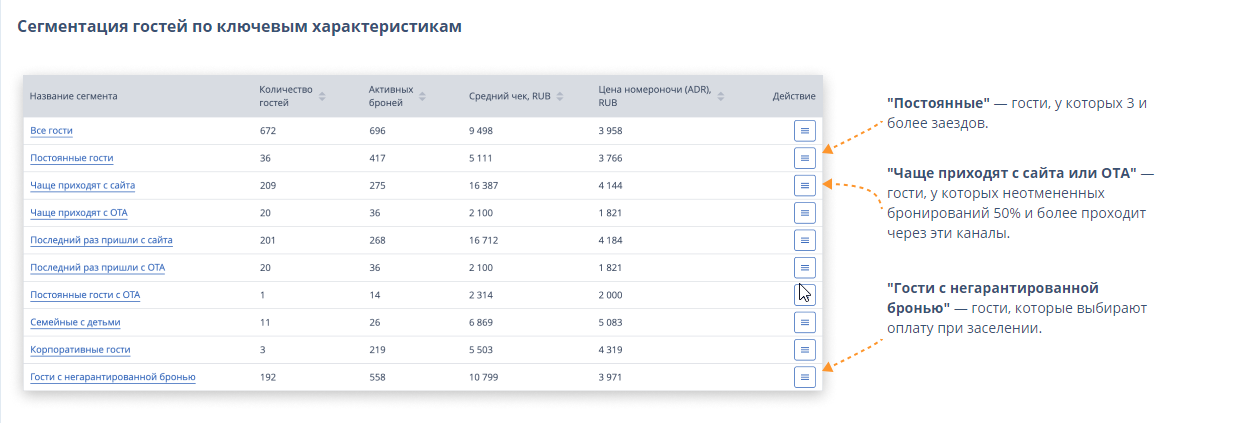Screen dimensions: 1253x423
Task: Open Последний раз пришли с ОТА segment
Action: (x=98, y=267)
